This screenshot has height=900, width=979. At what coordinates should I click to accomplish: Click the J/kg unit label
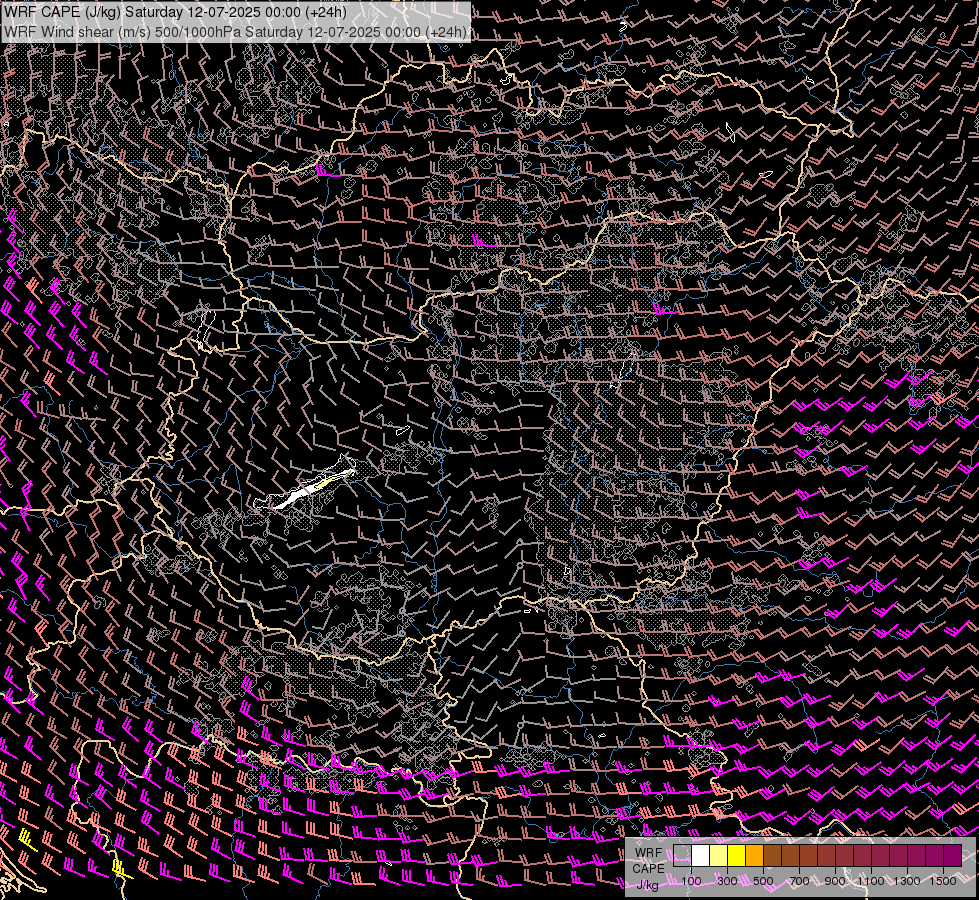[x=647, y=884]
